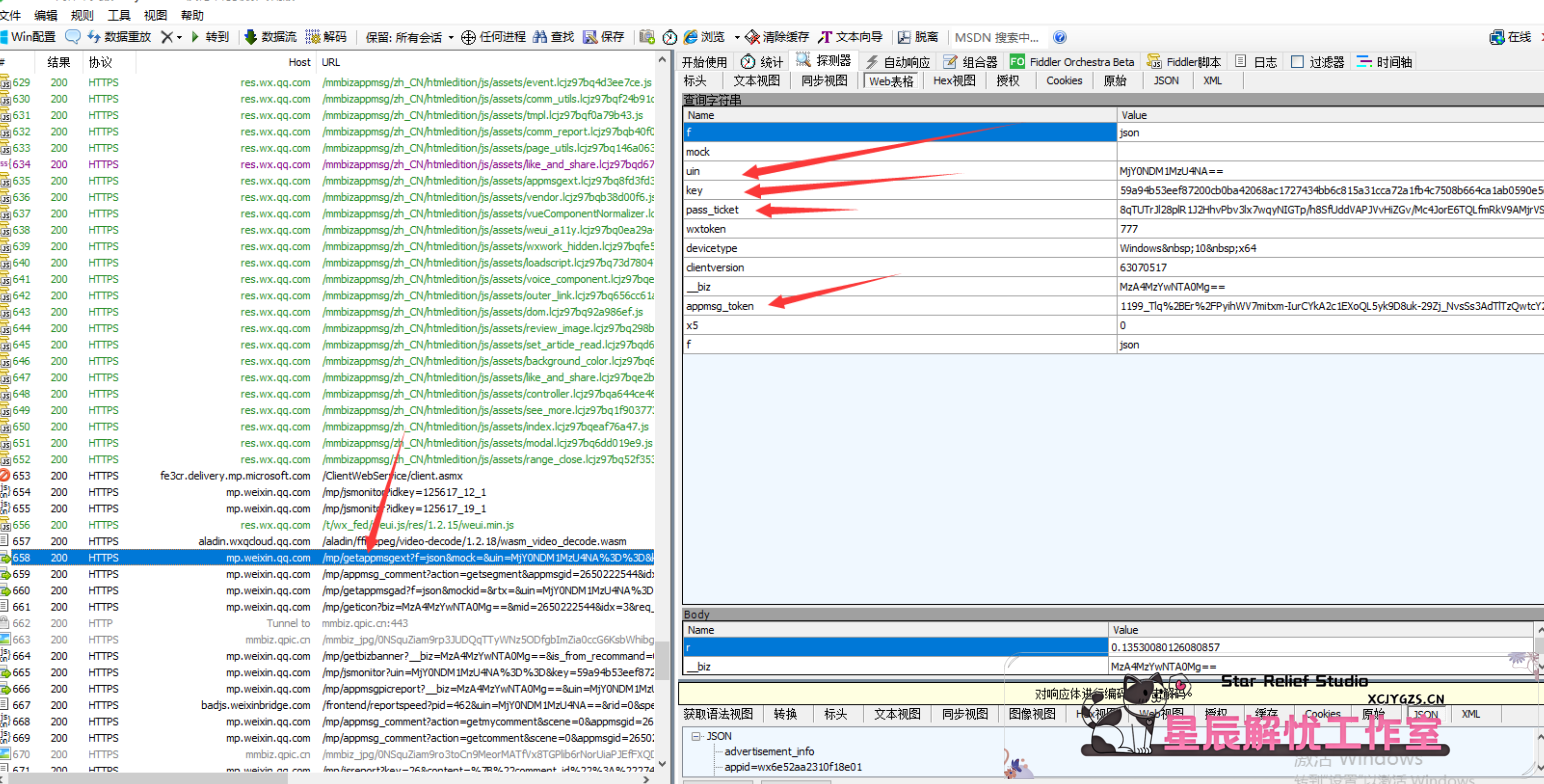Collapse the JSON root tree node

coord(695,735)
